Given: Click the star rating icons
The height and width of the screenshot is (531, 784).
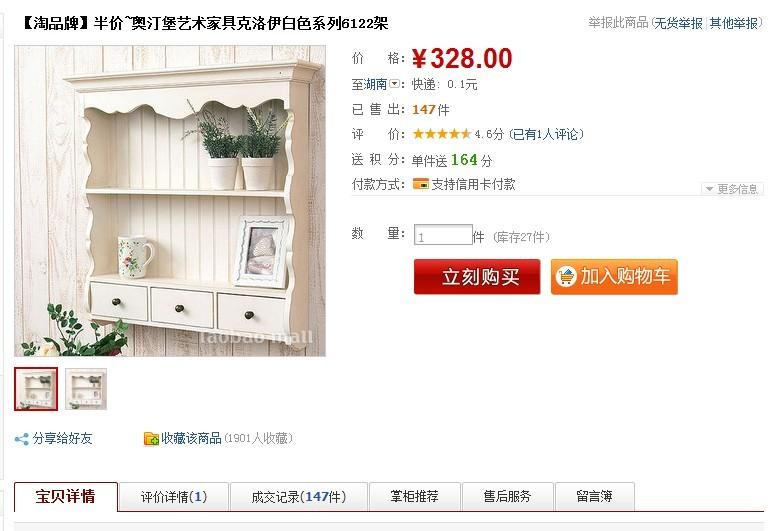Looking at the screenshot, I should point(442,134).
